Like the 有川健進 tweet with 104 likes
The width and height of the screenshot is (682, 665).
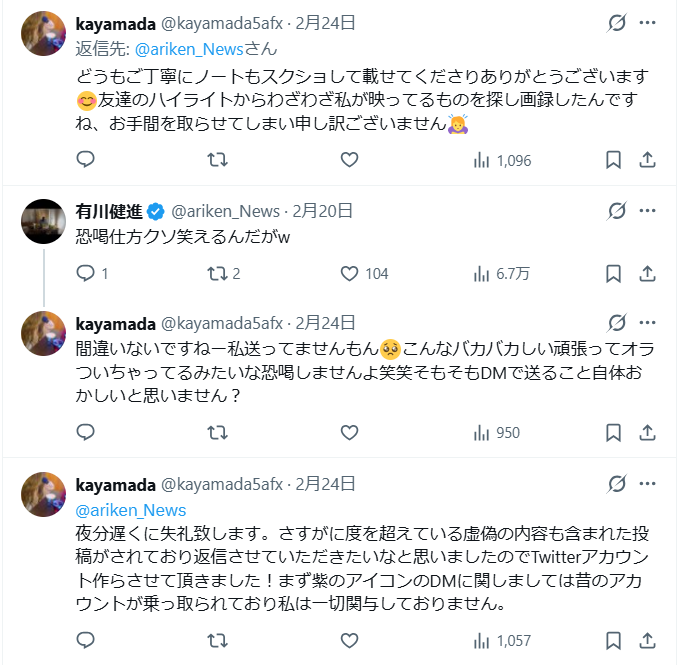point(349,273)
